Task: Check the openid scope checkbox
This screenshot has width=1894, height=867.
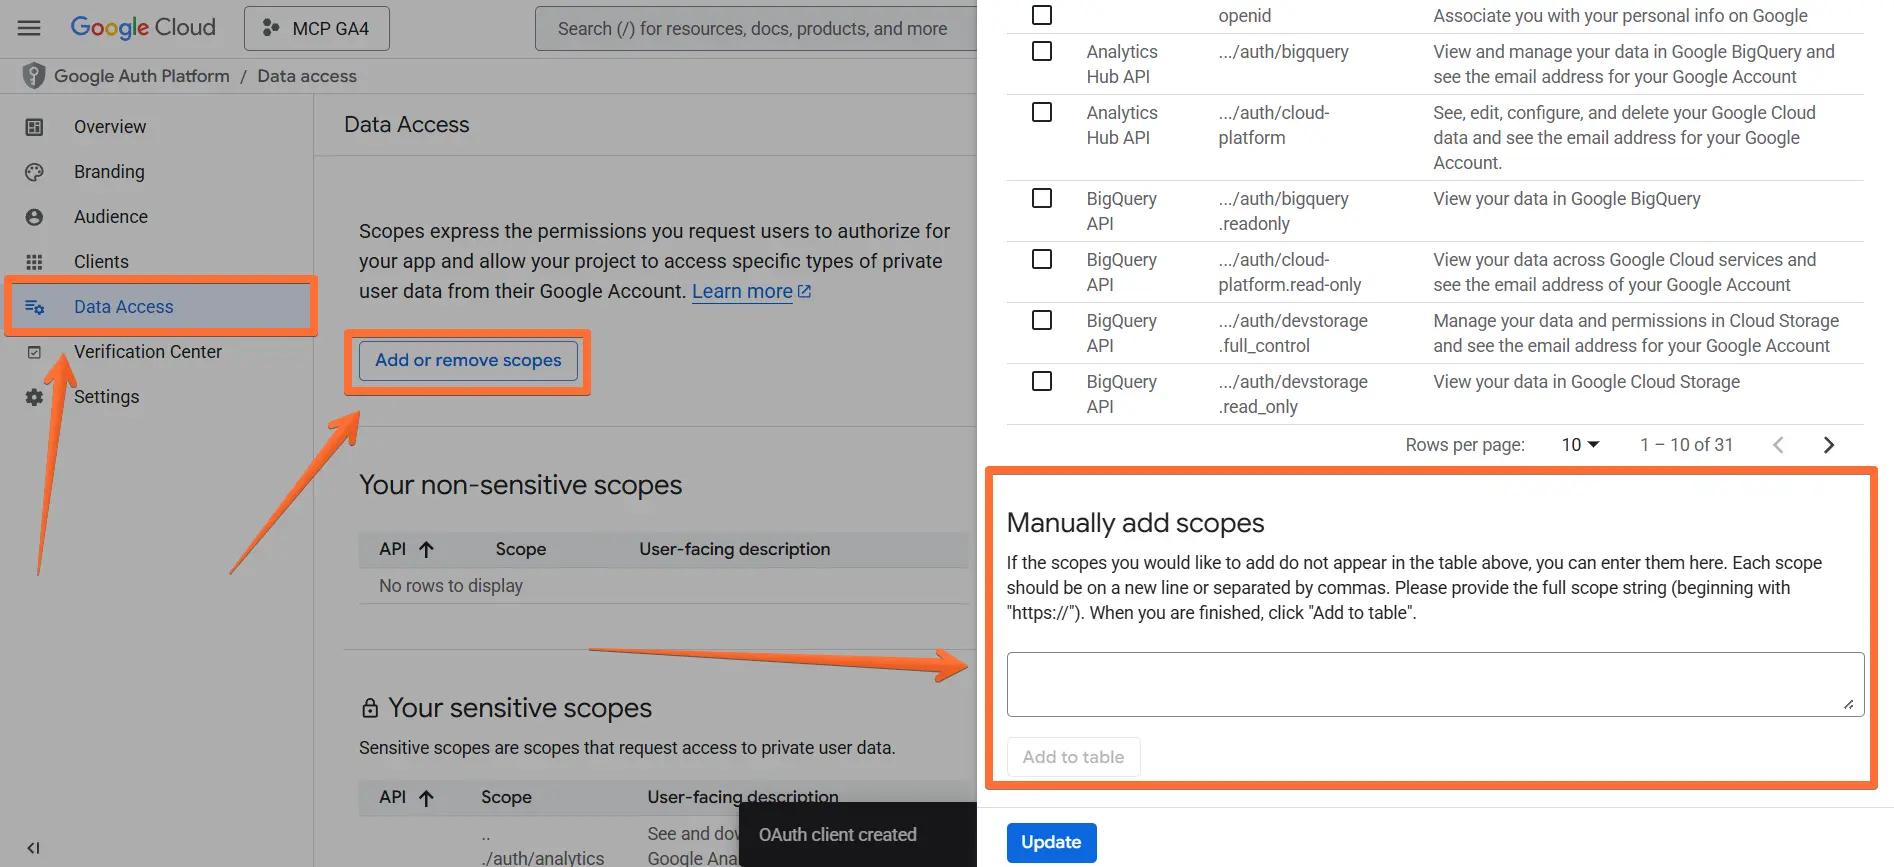Action: point(1042,14)
